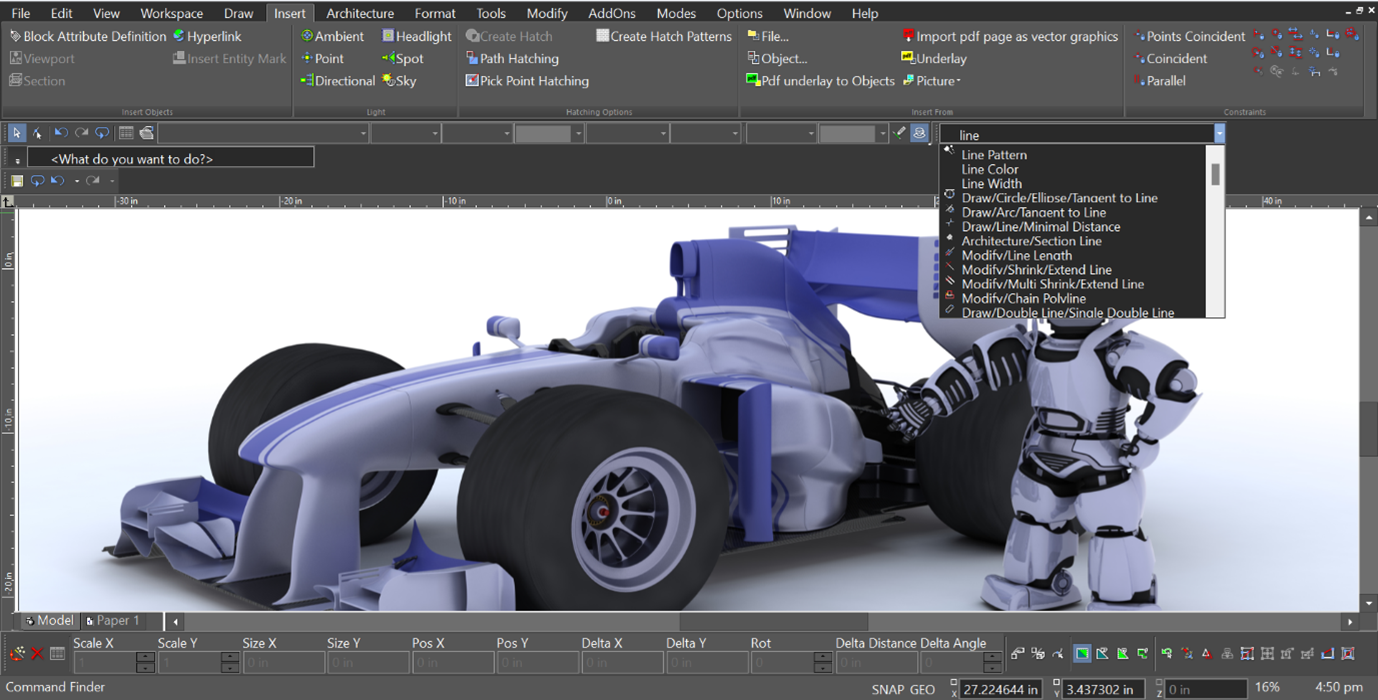Click the 16% zoom level in status bar
Screen dimensions: 1378x700
coord(1267,688)
